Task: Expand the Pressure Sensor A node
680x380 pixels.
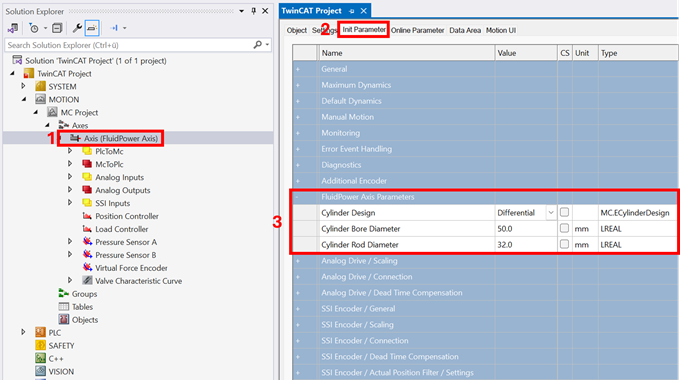Action: [x=70, y=242]
